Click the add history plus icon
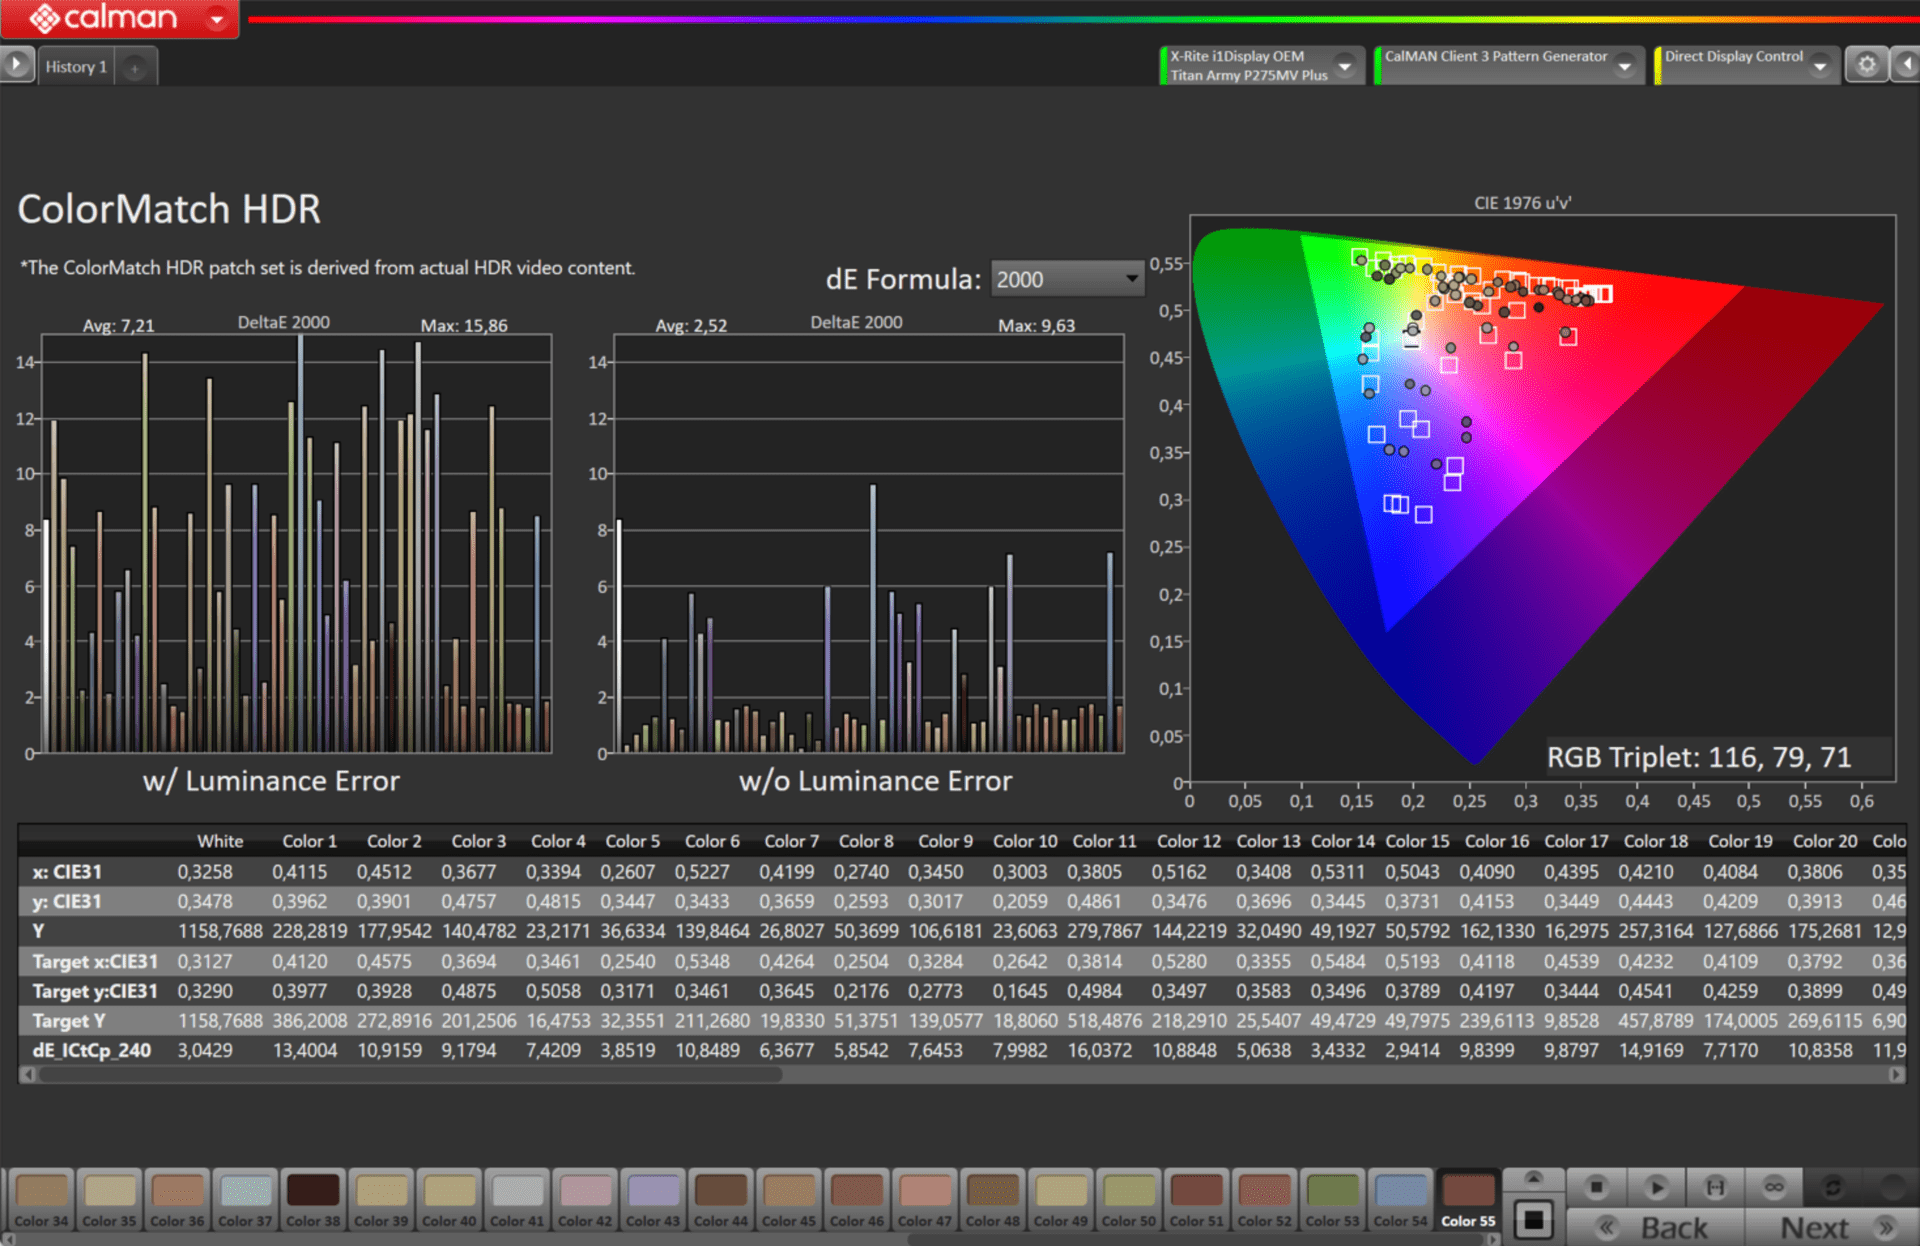1920x1246 pixels. point(134,67)
